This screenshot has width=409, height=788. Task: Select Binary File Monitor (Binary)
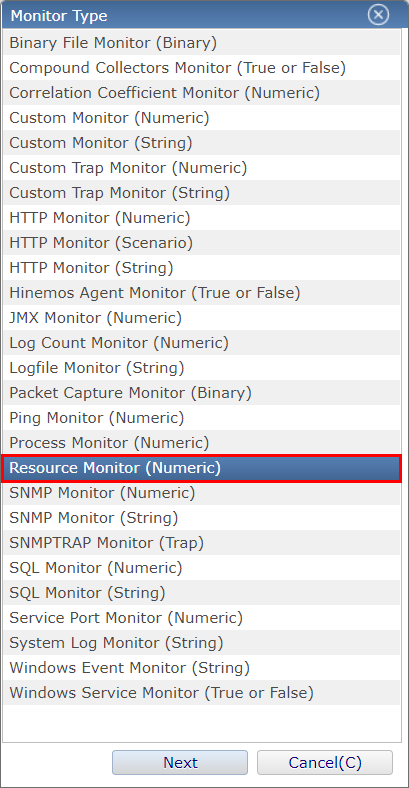201,43
